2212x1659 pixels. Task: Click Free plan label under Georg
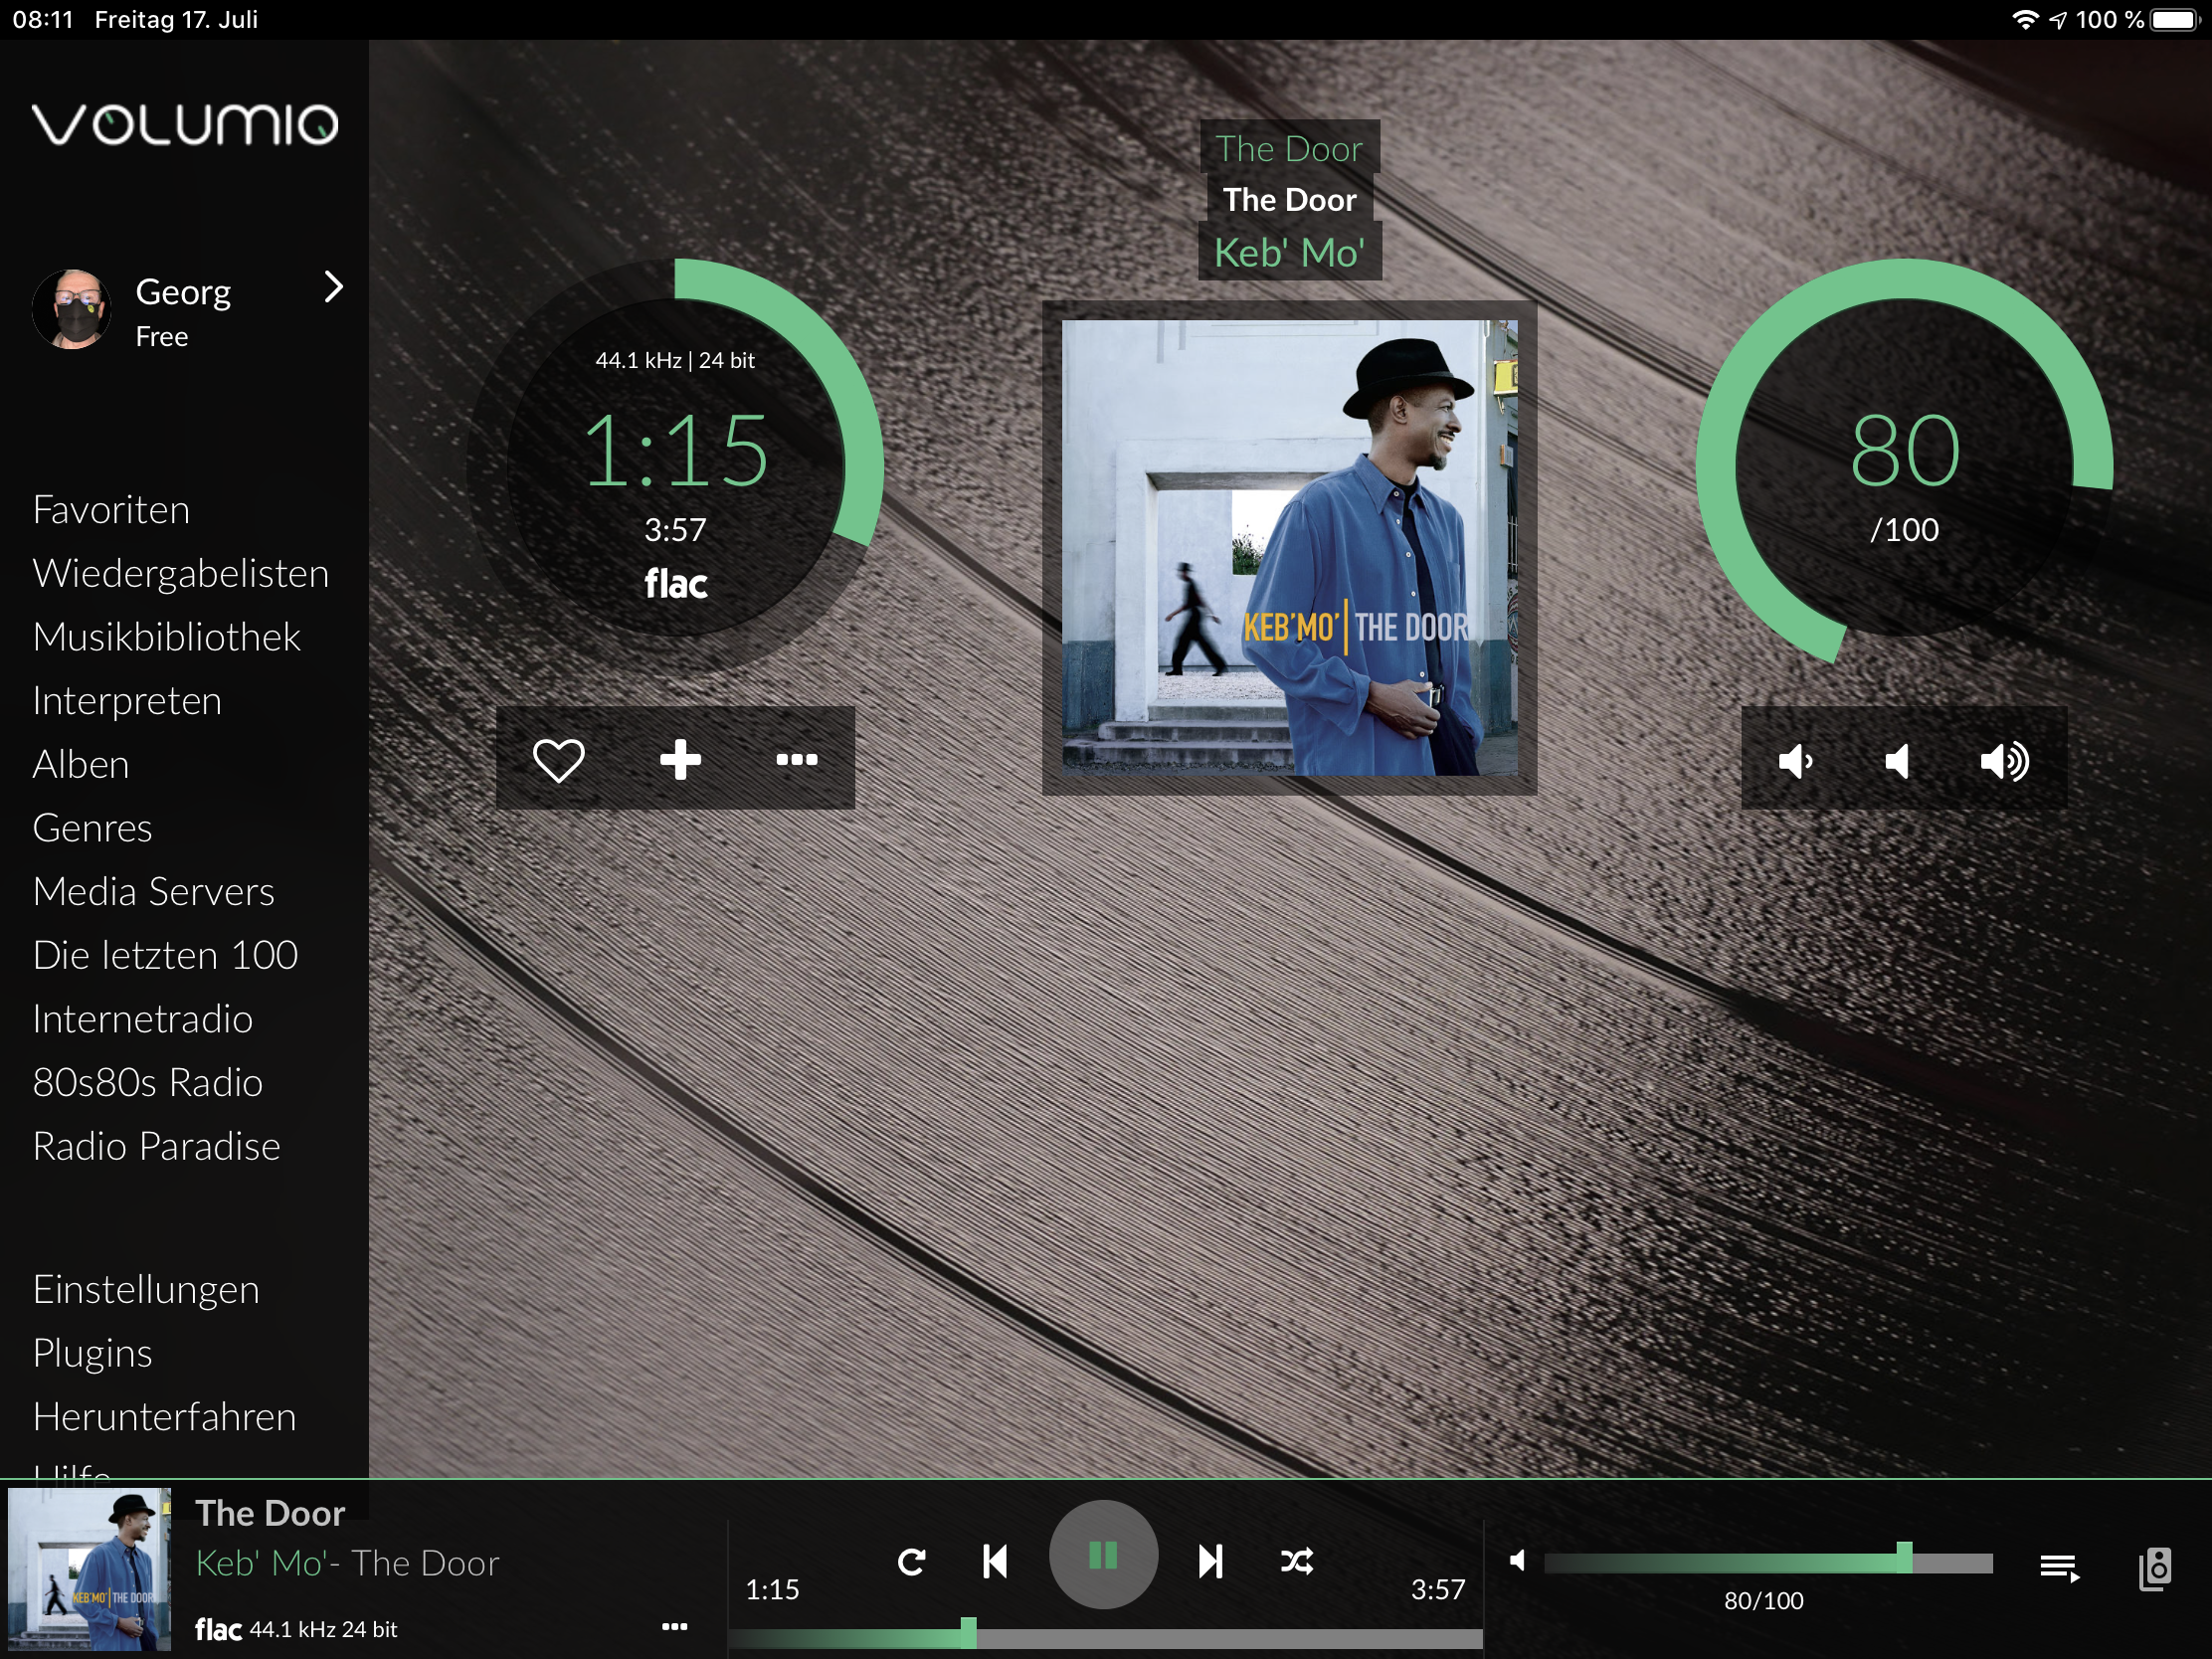pyautogui.click(x=162, y=337)
